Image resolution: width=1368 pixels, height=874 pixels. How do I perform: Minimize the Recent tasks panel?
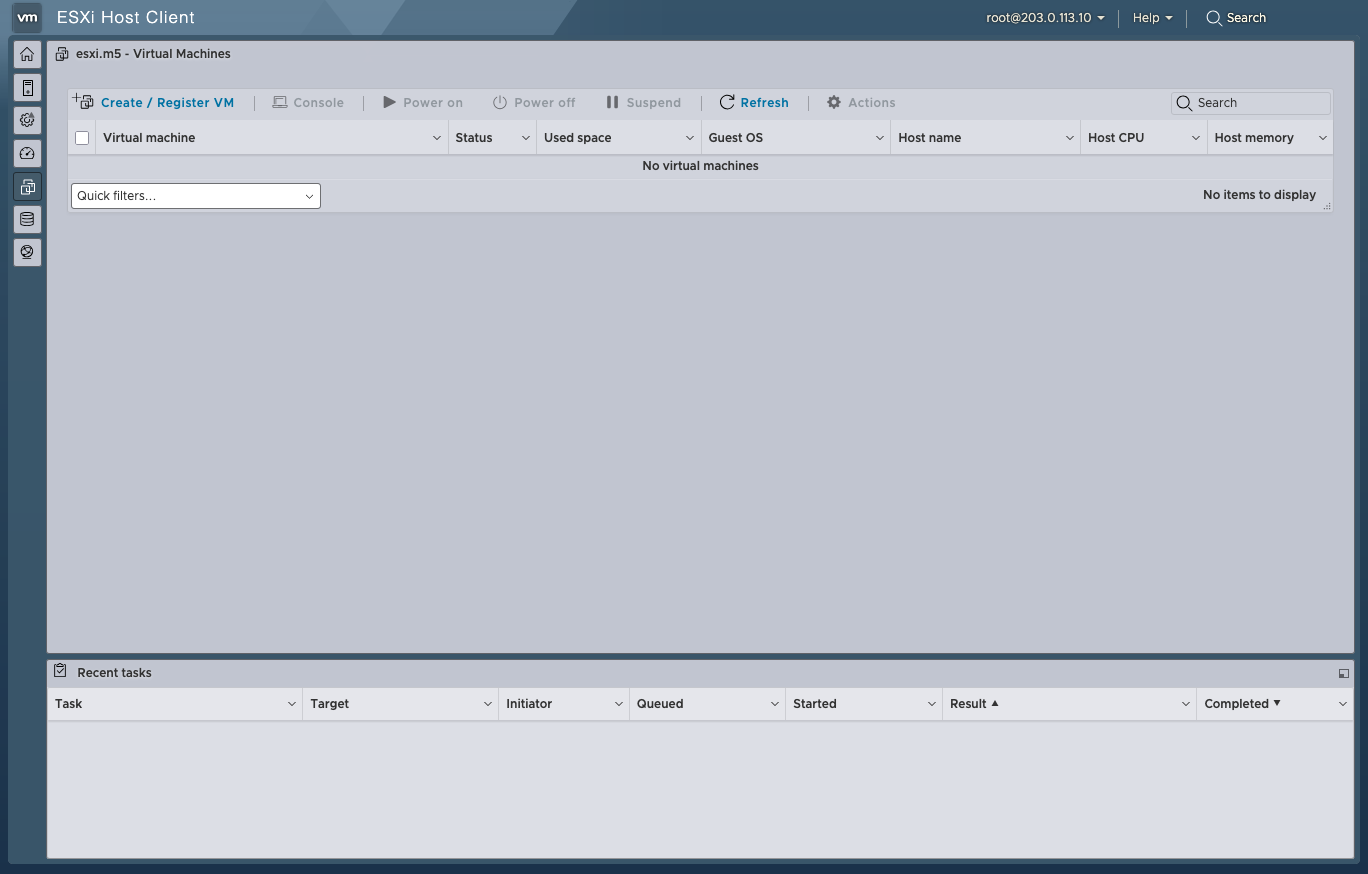point(1343,673)
